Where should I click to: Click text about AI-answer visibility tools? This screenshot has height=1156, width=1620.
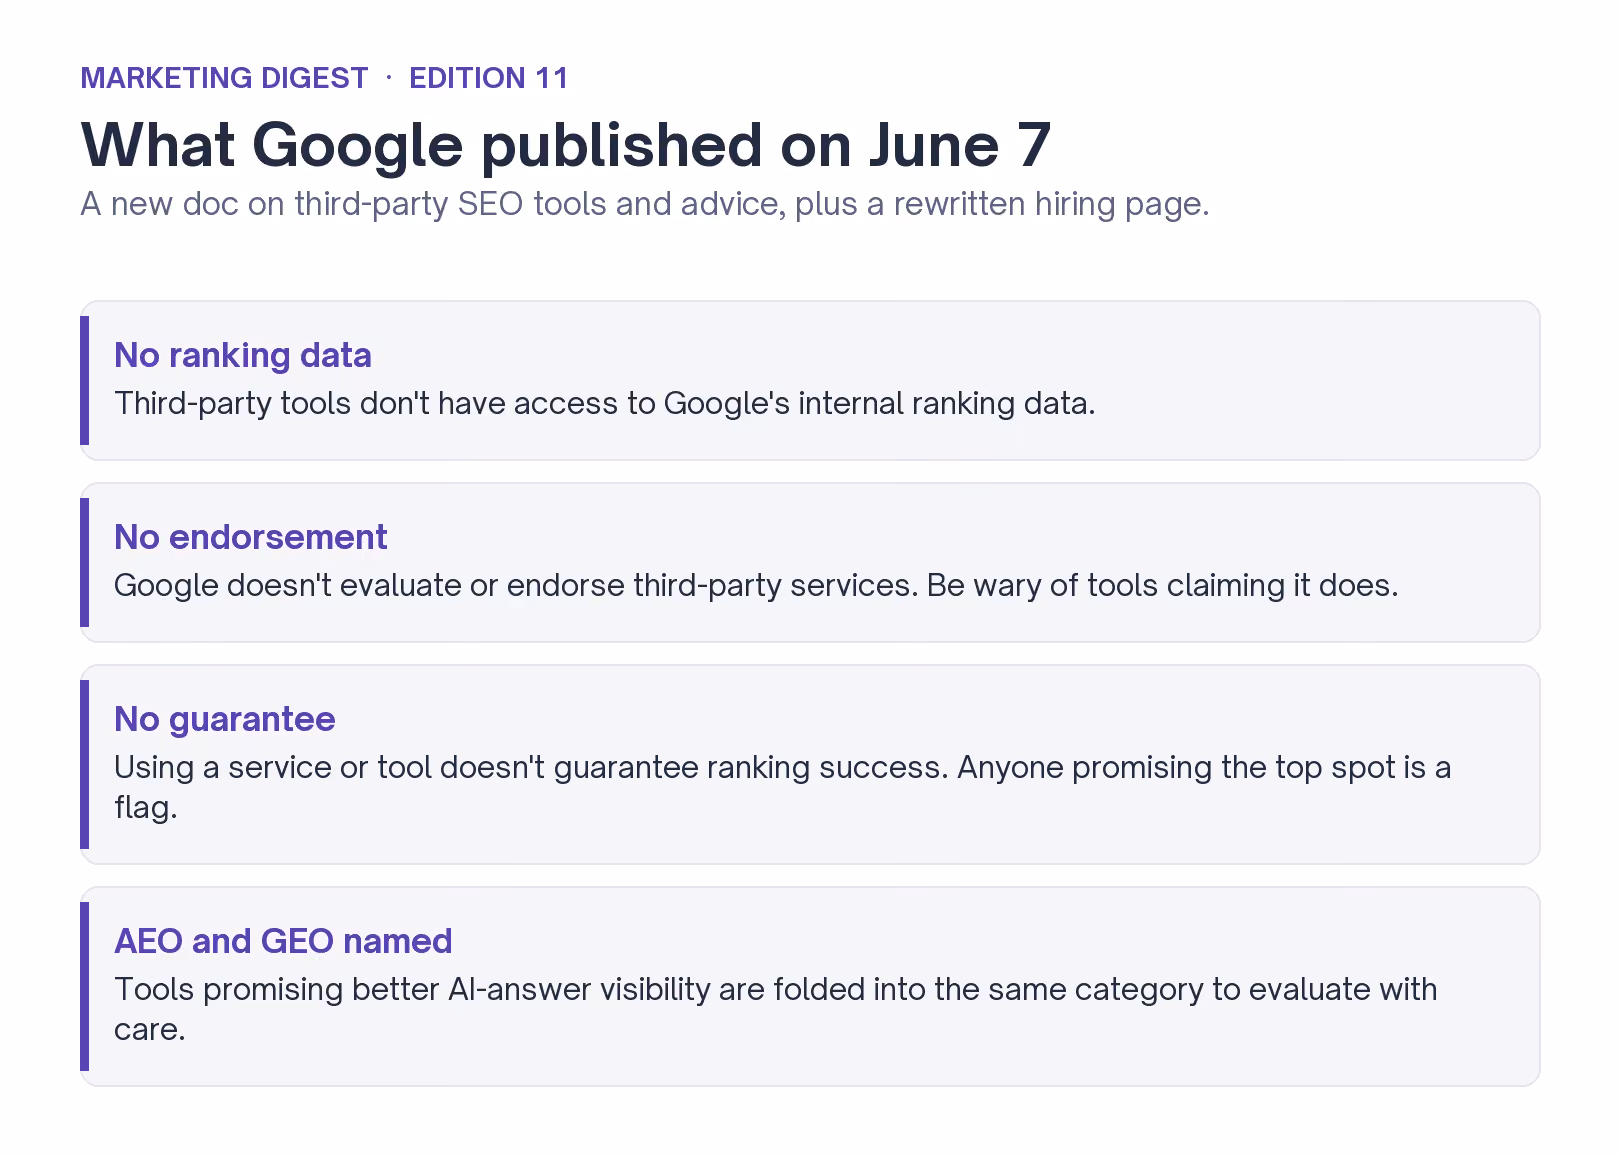tap(776, 1009)
